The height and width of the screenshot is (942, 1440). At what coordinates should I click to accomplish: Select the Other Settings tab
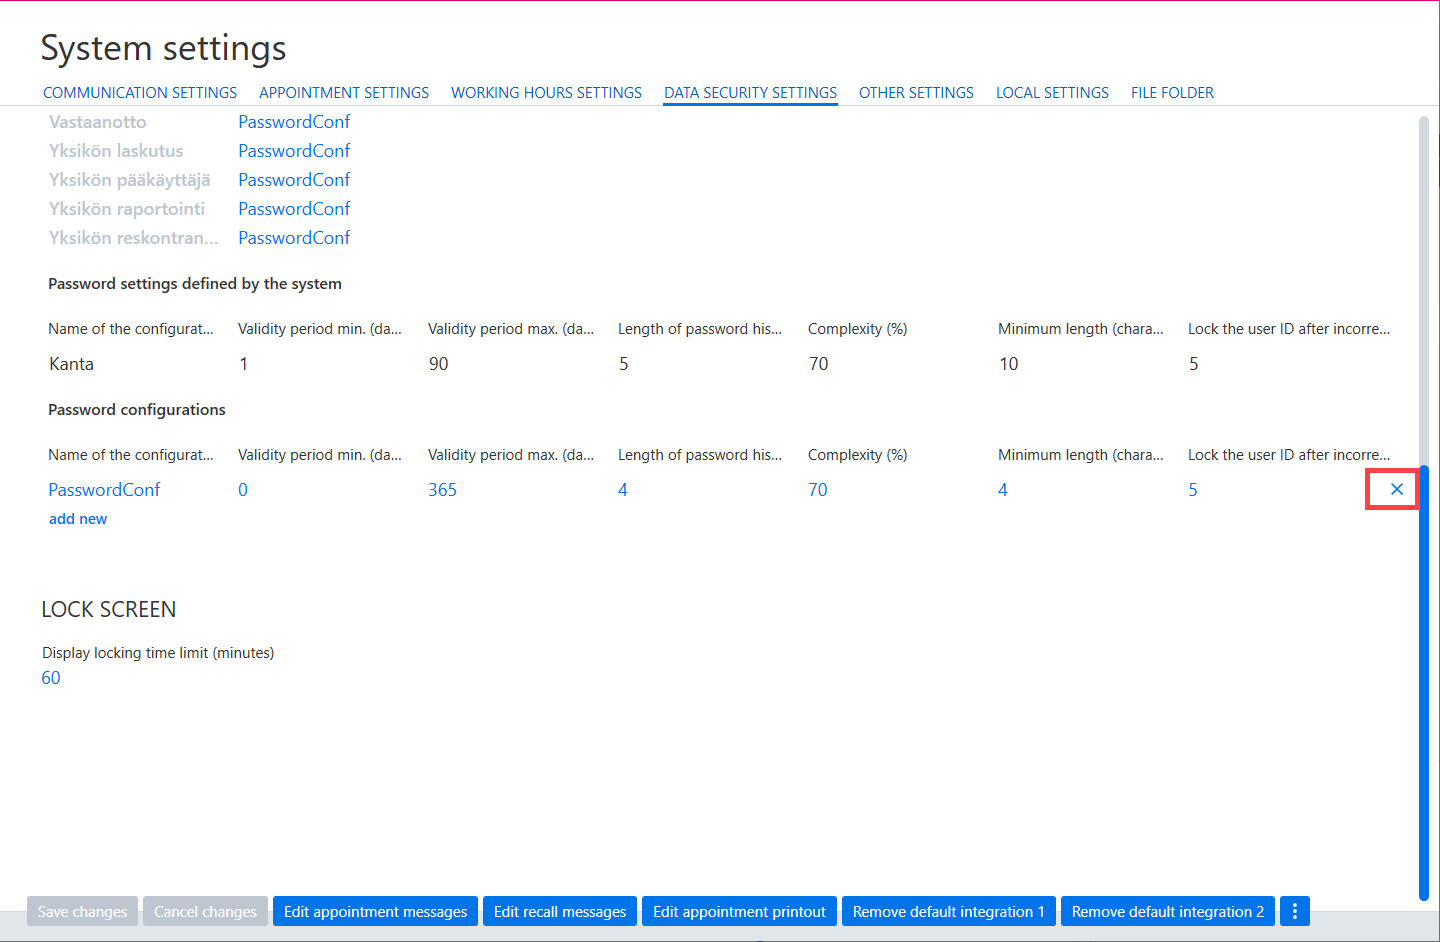click(x=916, y=93)
